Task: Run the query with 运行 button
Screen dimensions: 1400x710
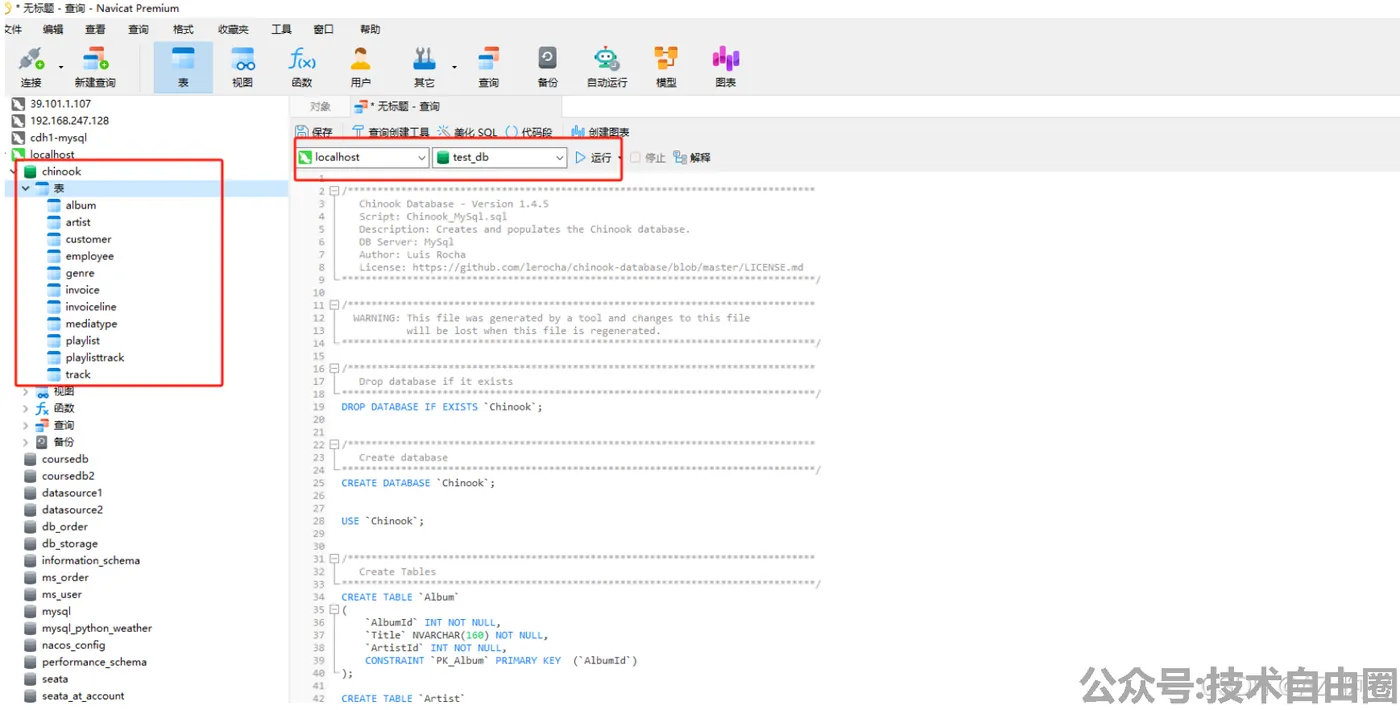Action: [593, 158]
